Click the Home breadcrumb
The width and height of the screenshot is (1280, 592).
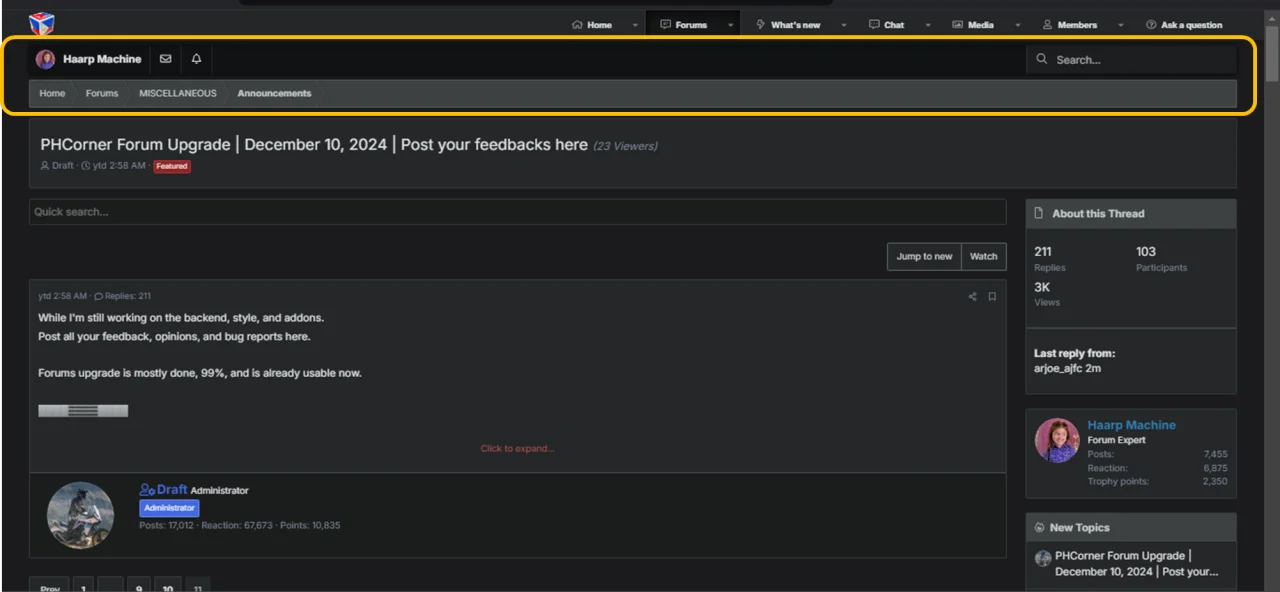[x=52, y=93]
